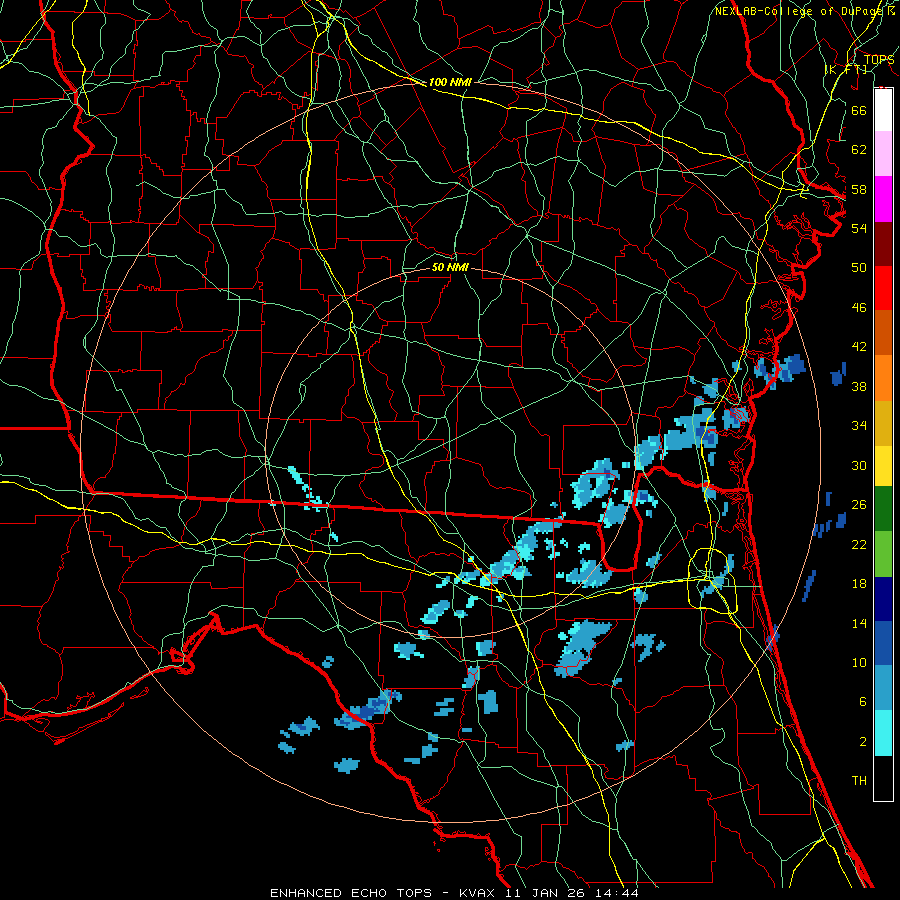Click the medium blue legend swatch
Viewport: 900px width, 900px height.
point(883,643)
